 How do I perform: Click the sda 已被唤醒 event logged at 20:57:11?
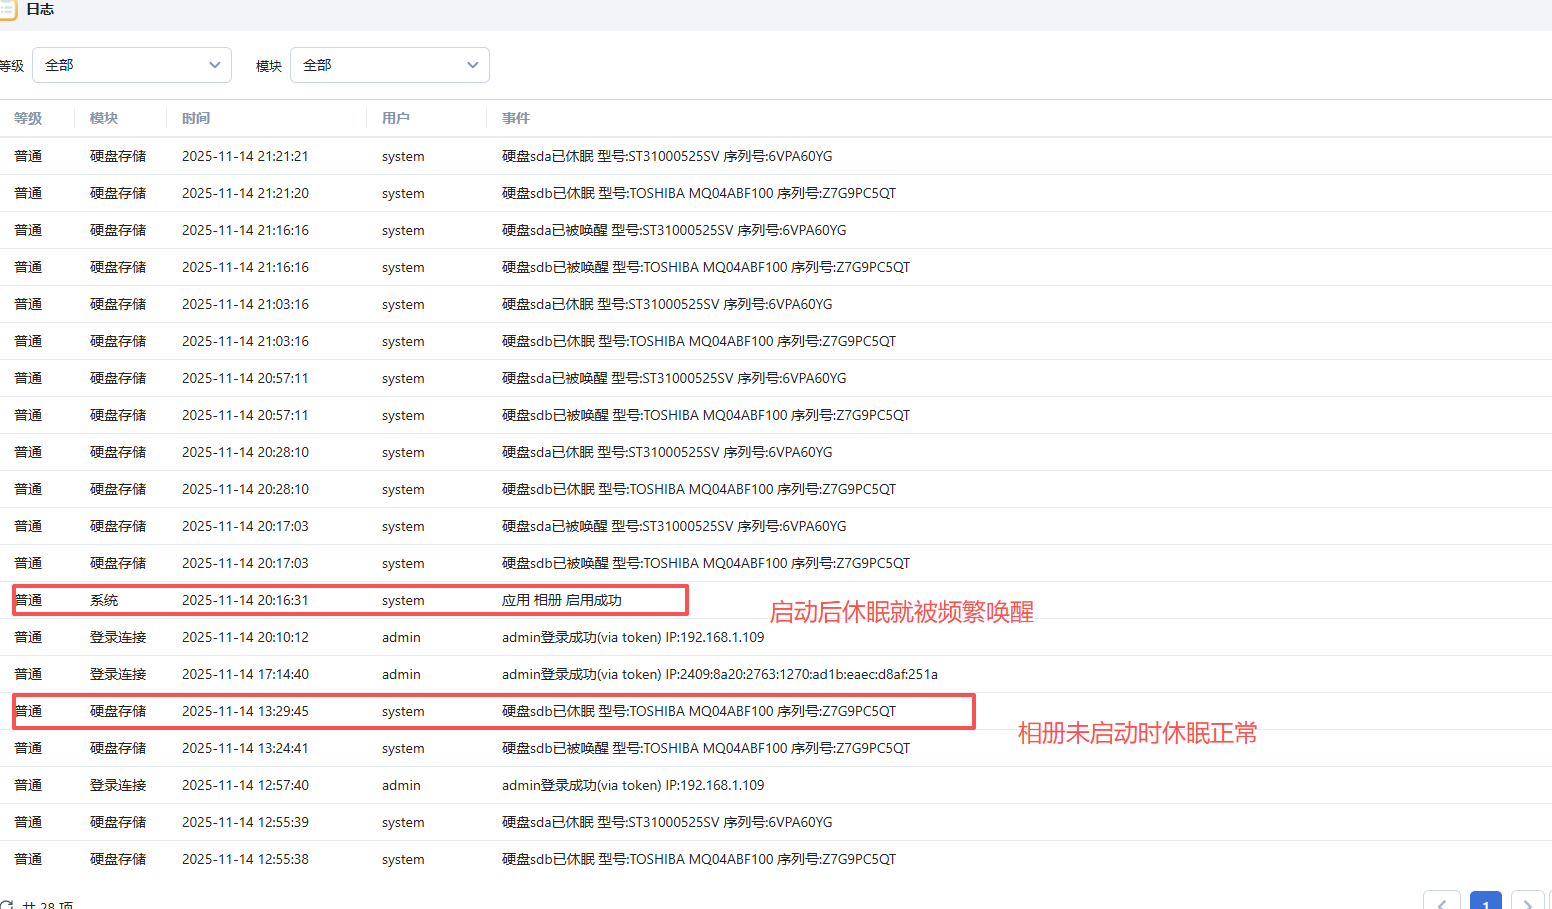click(674, 378)
